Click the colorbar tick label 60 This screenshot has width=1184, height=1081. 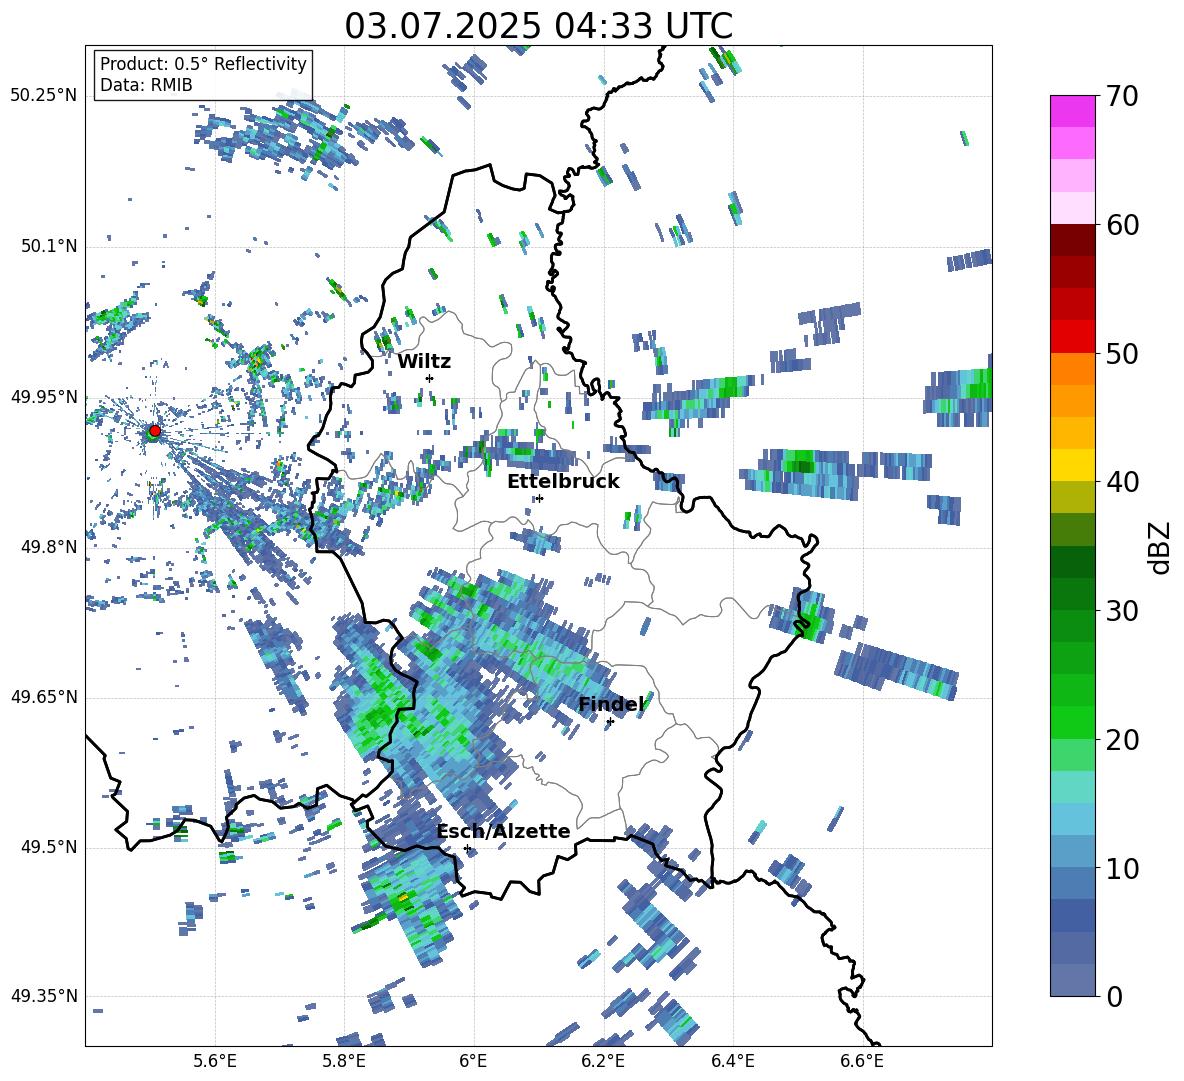pyautogui.click(x=1123, y=225)
